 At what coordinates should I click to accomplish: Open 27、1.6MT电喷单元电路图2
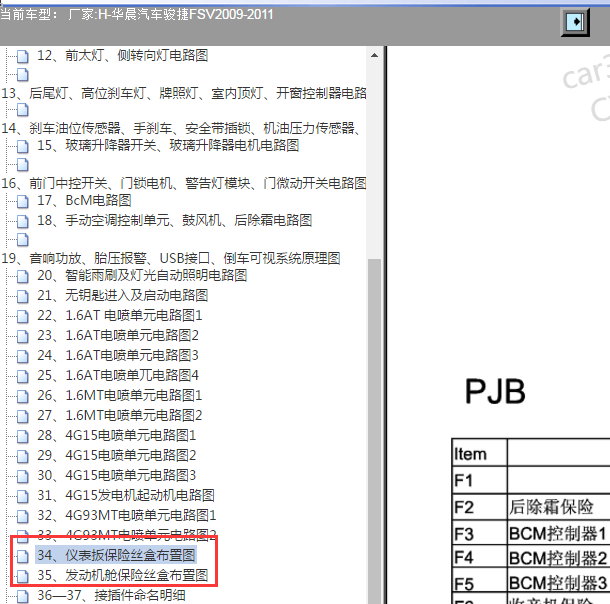[120, 415]
